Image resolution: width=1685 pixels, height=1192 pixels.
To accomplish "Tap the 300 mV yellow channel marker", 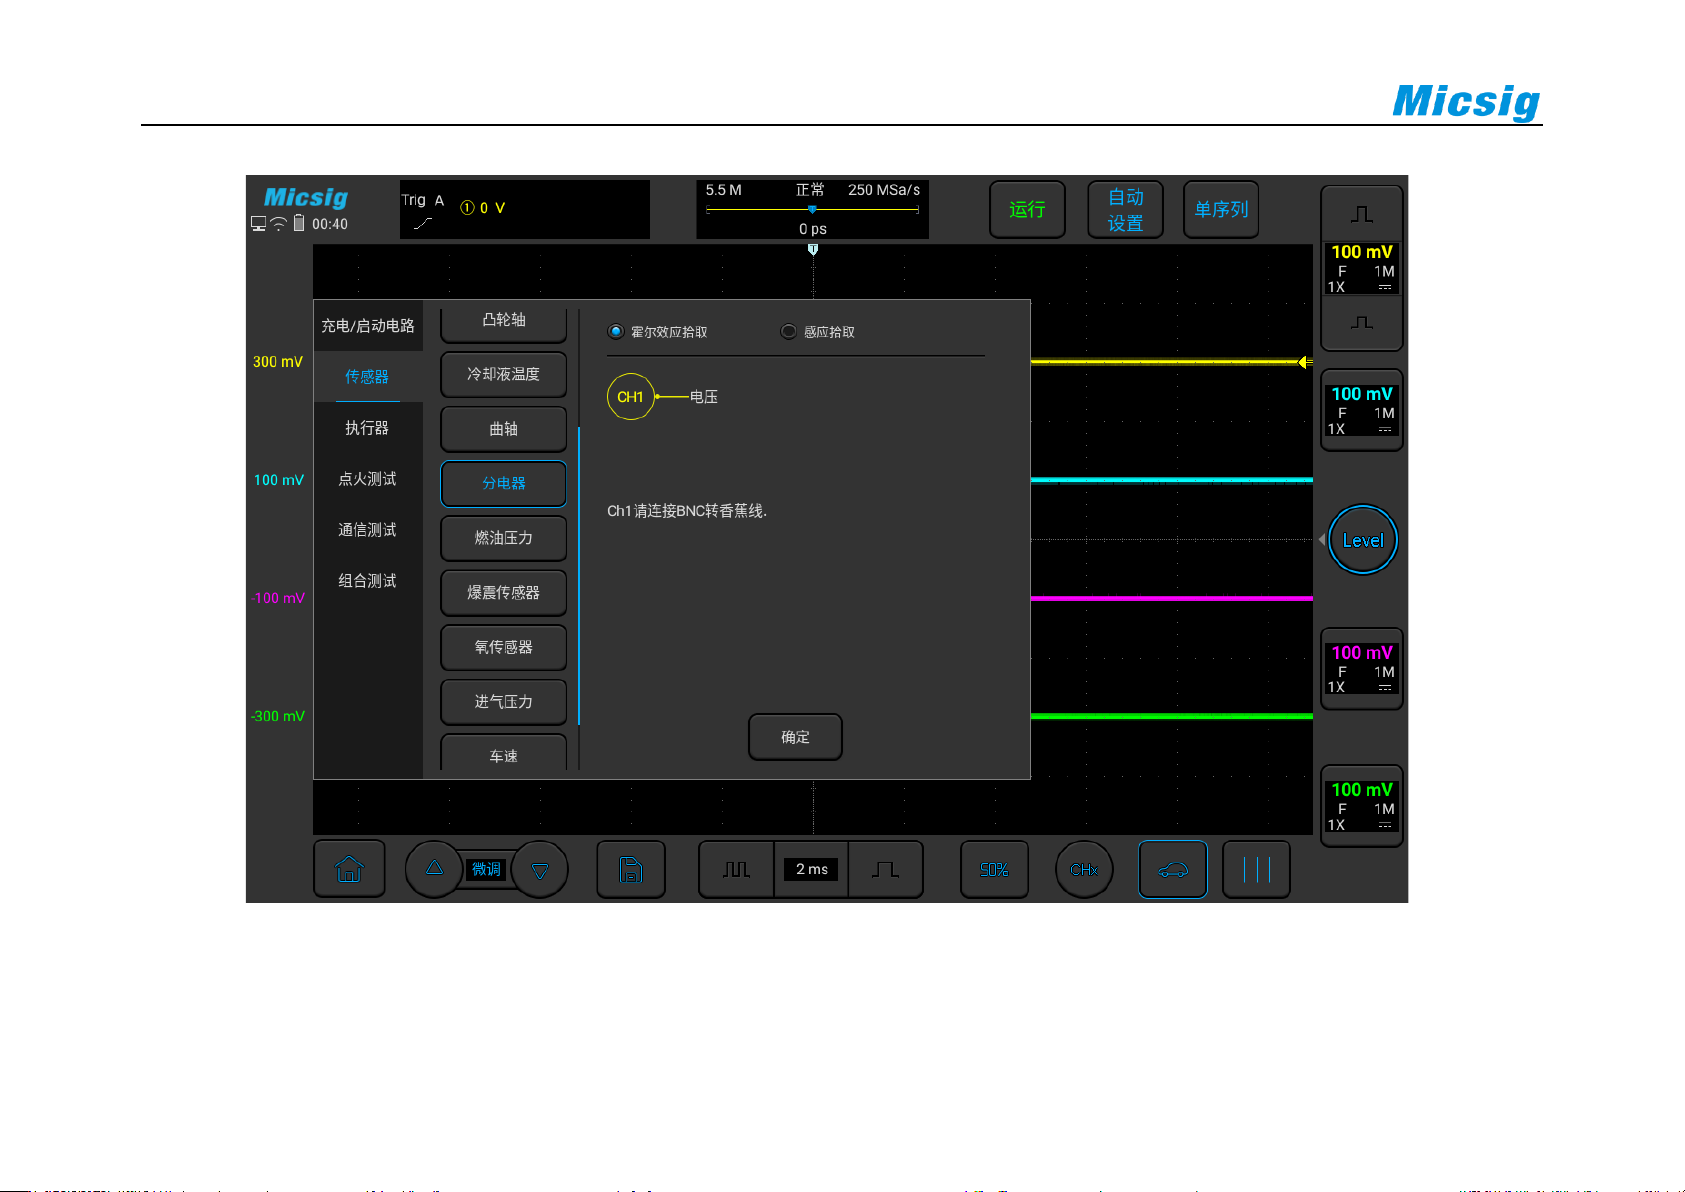I will coord(278,362).
